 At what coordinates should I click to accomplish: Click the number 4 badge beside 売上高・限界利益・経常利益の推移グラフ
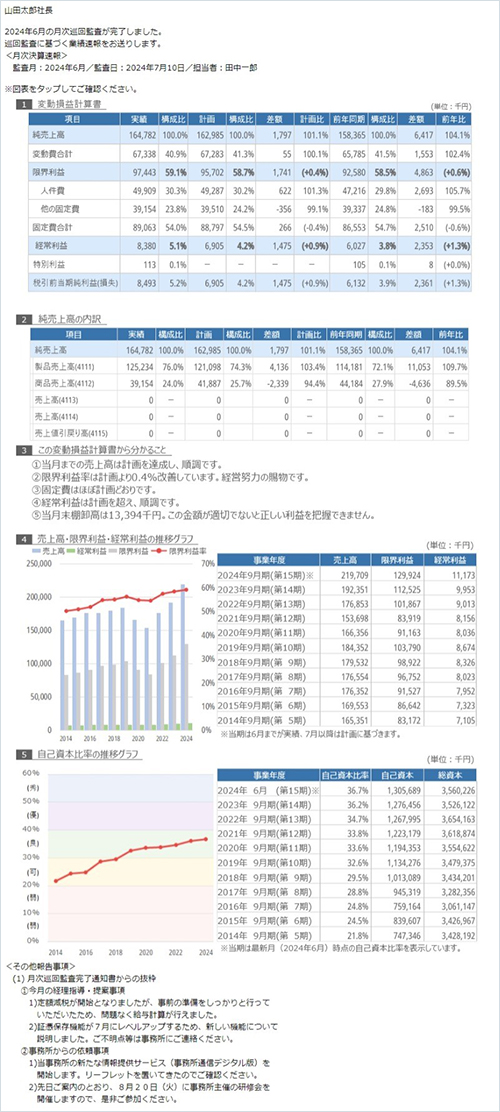pyautogui.click(x=24, y=539)
